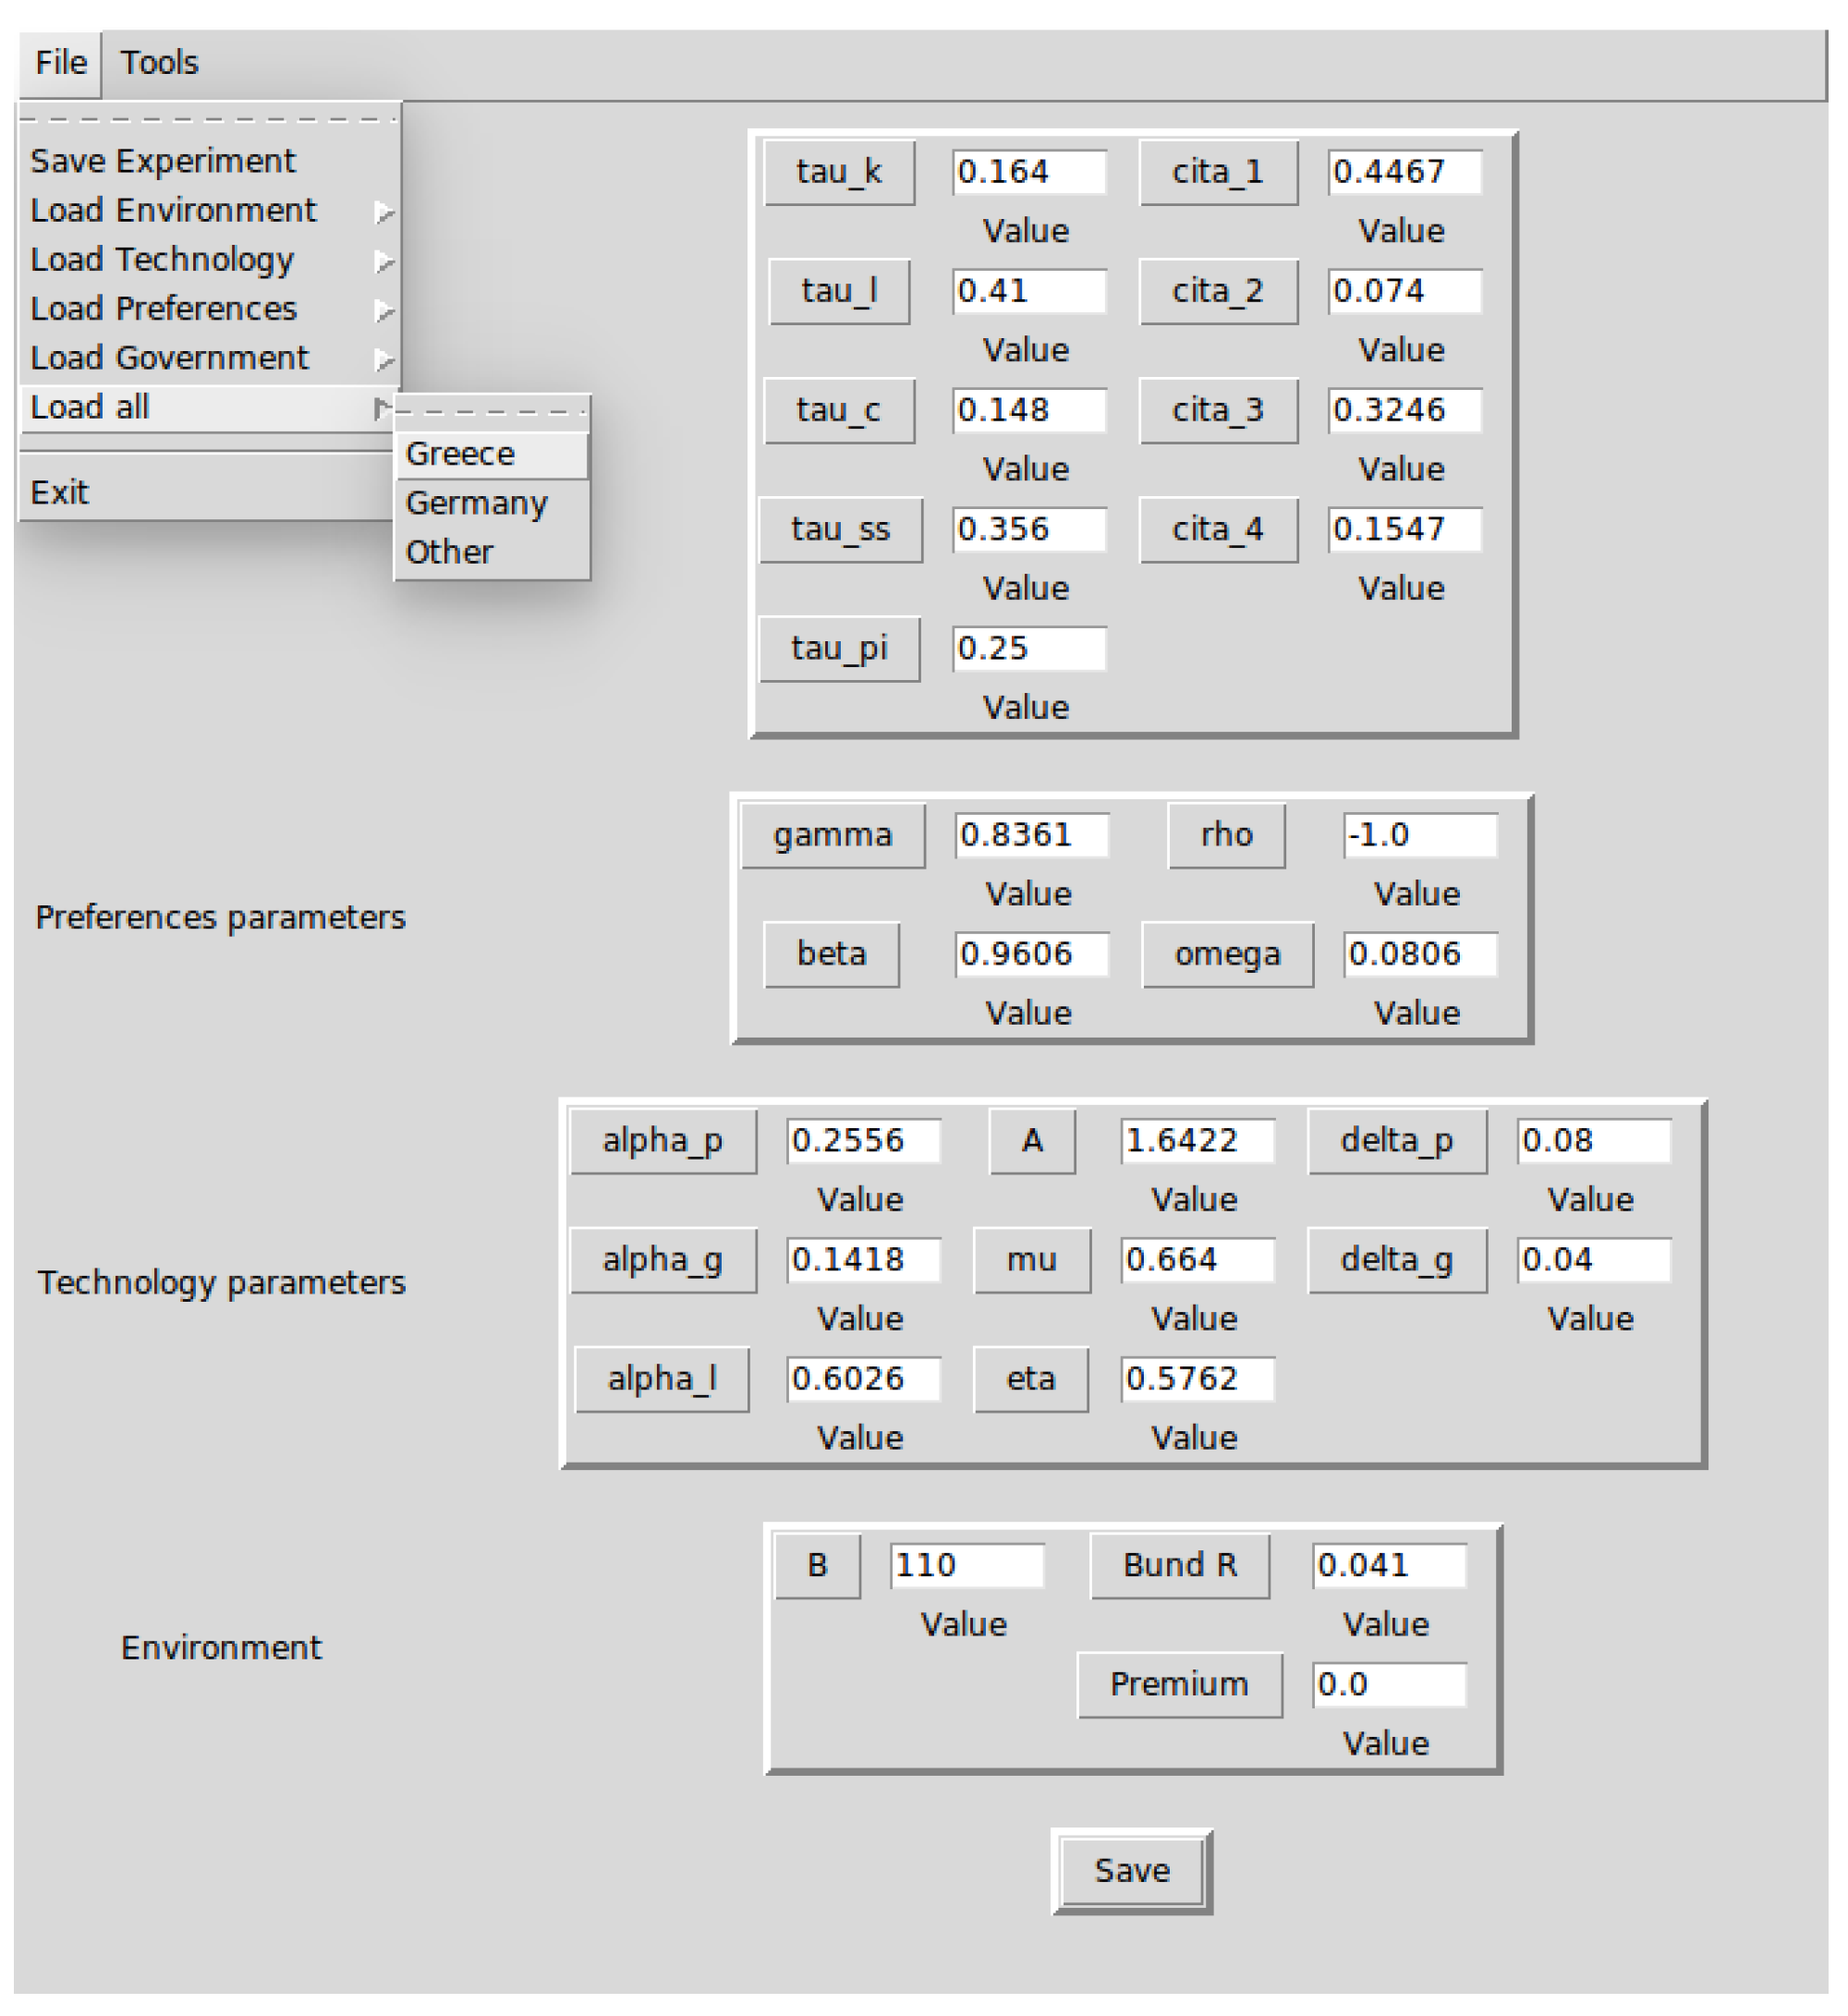Open the Tools menu
The width and height of the screenshot is (1848, 2016).
click(159, 63)
